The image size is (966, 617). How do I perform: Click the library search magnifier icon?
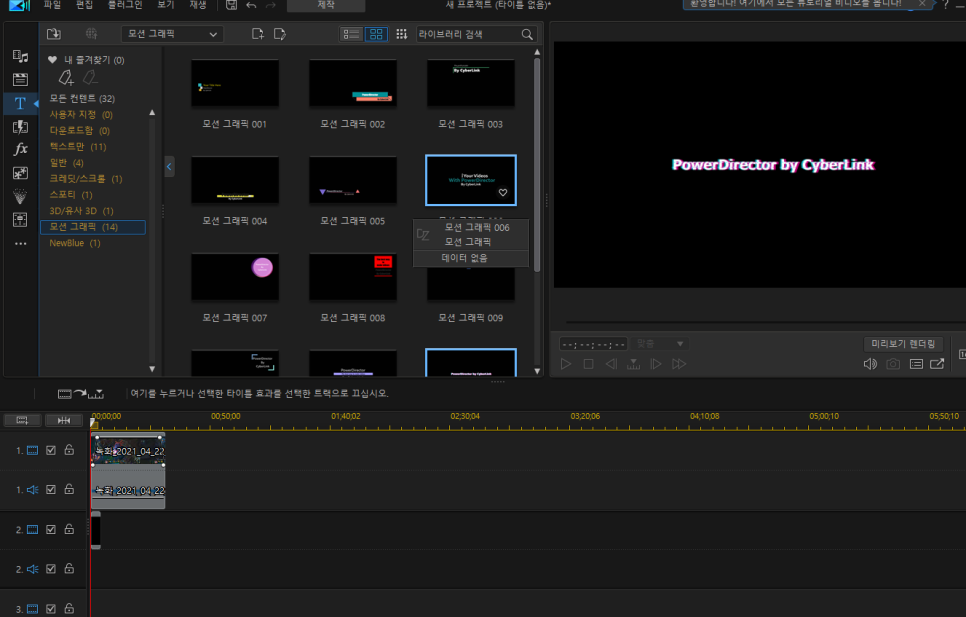pyautogui.click(x=527, y=34)
